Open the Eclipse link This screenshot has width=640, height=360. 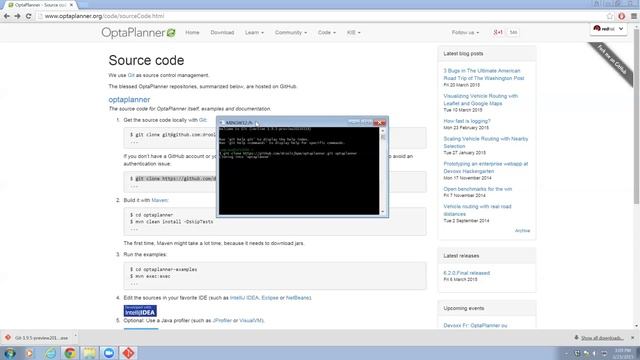270,298
